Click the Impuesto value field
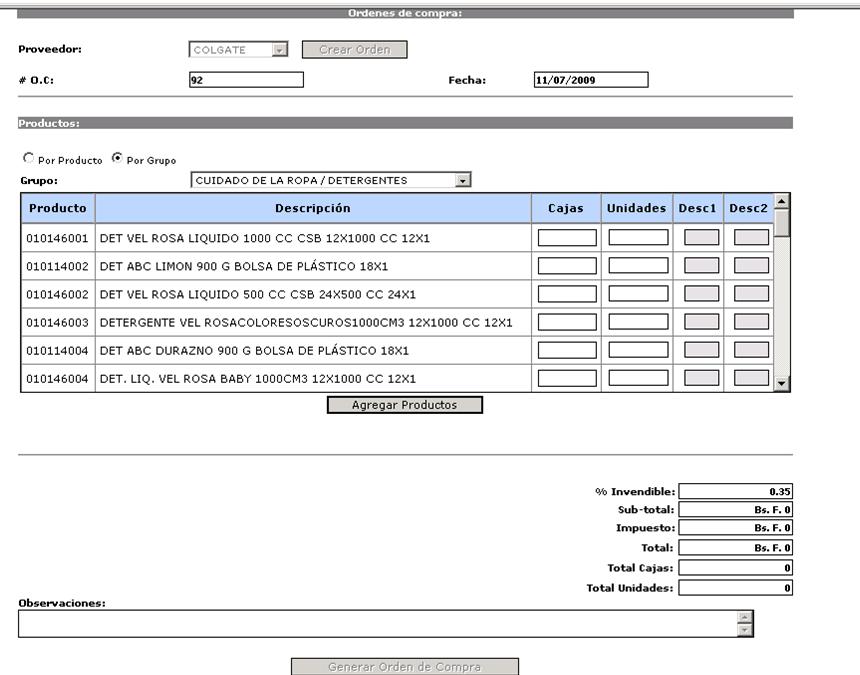 [735, 527]
